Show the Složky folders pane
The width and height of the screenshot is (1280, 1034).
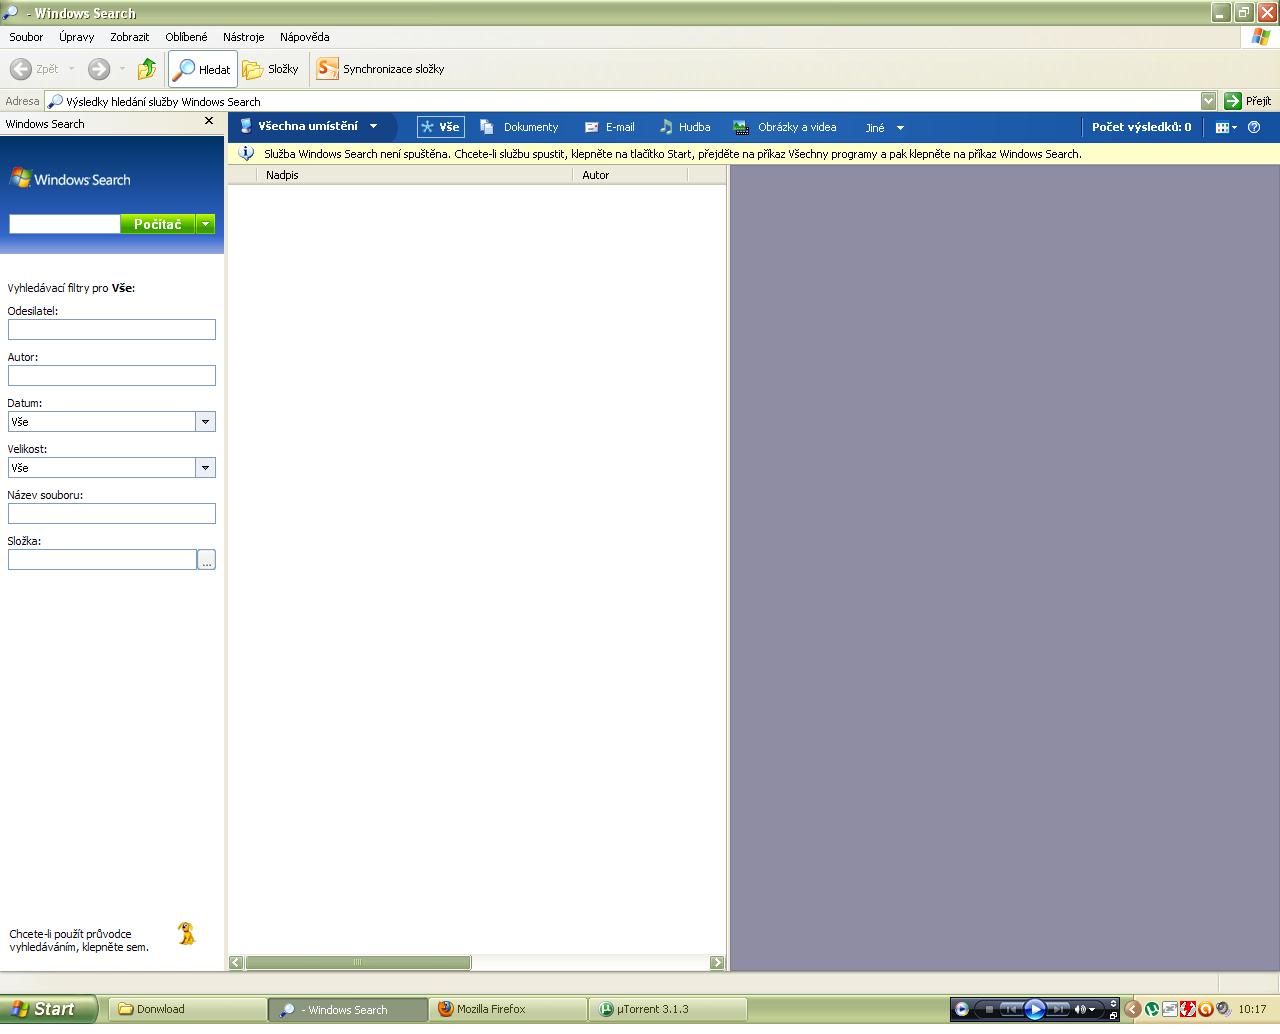(x=271, y=69)
